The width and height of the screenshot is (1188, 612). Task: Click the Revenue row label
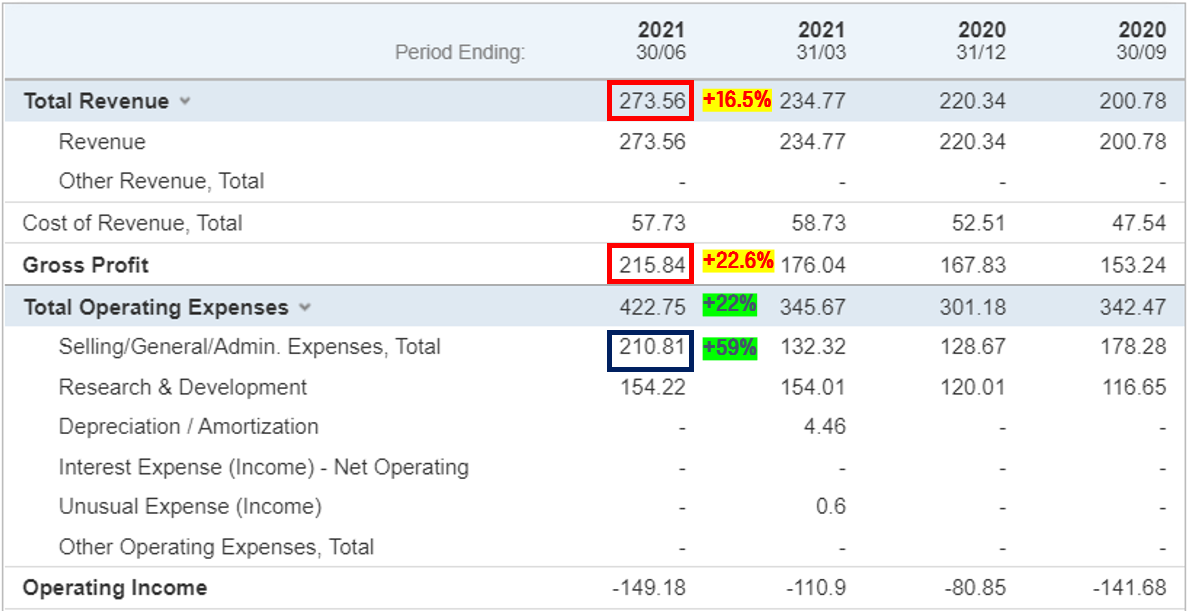coord(102,142)
